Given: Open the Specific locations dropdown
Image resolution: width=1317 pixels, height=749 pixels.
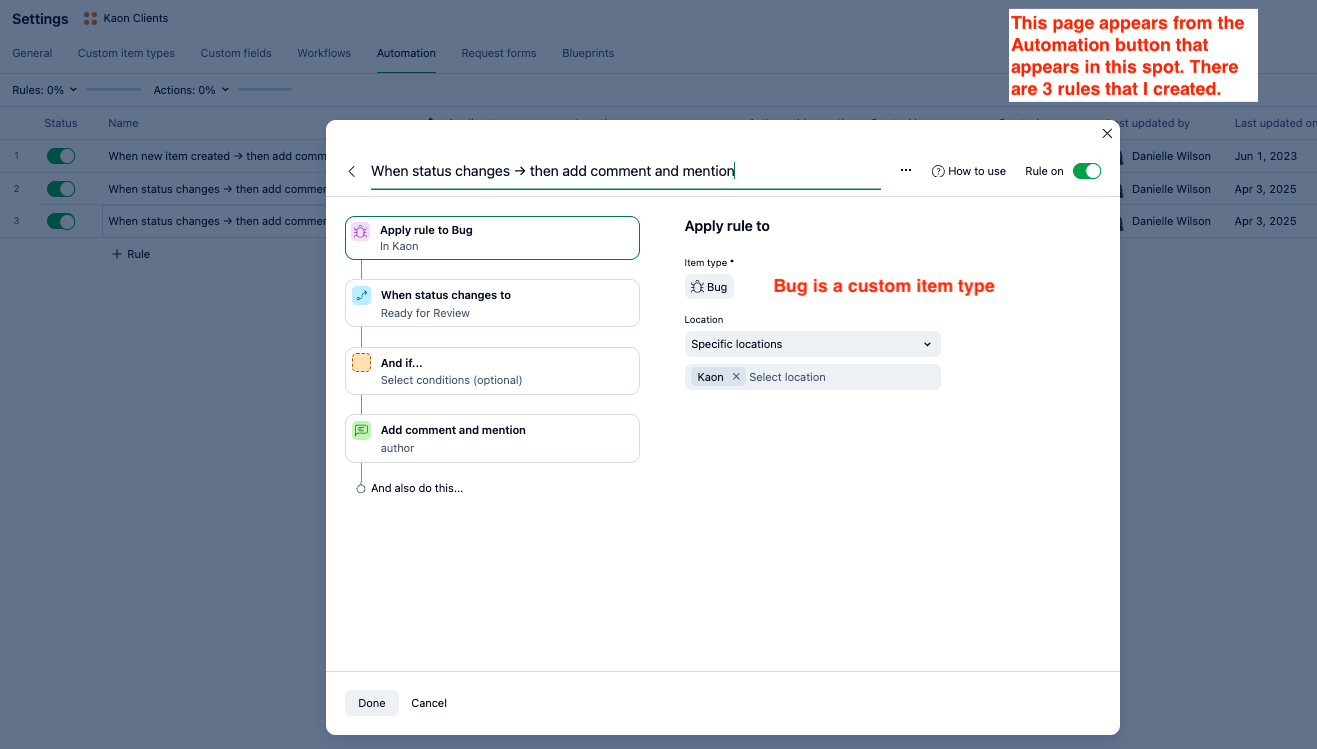Looking at the screenshot, I should [812, 344].
